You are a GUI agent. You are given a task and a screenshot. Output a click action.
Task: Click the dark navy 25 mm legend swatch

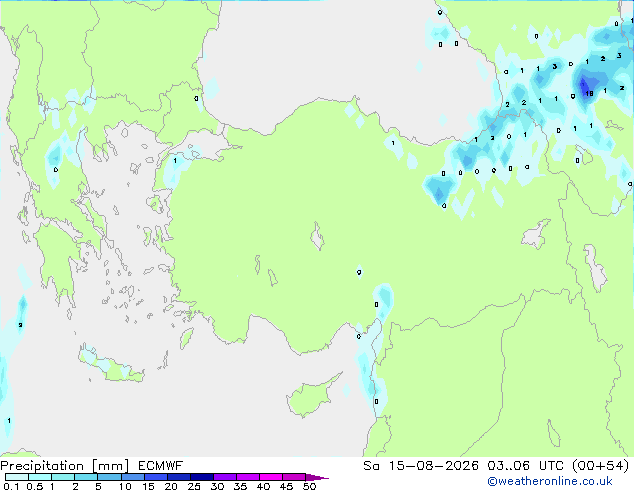pos(202,477)
